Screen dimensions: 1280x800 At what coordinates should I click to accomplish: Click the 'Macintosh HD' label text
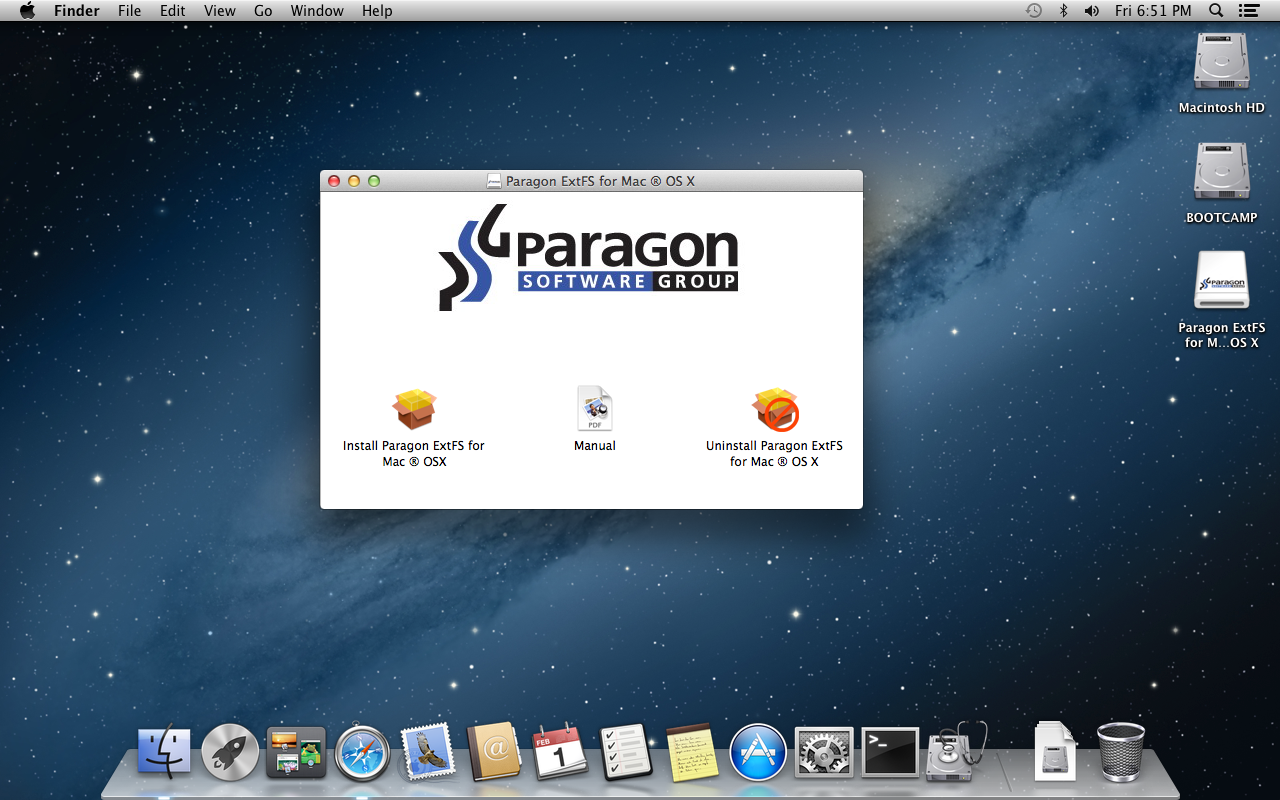point(1221,108)
